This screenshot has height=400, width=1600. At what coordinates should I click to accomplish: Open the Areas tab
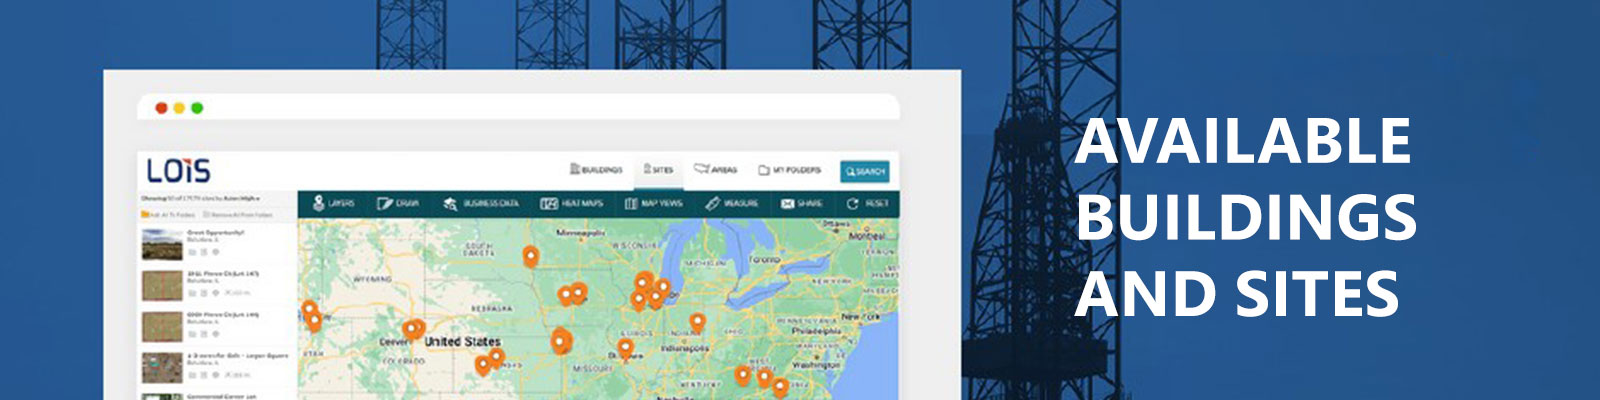(x=715, y=170)
